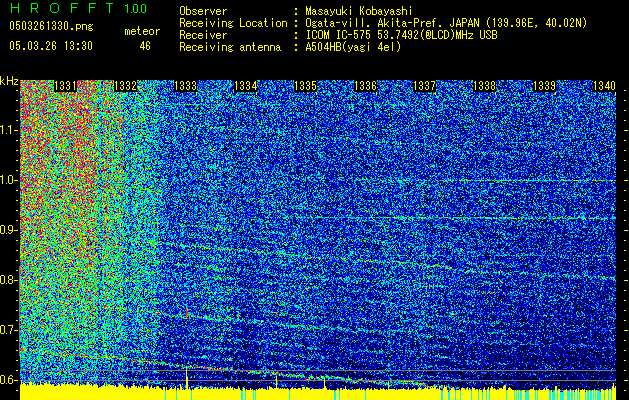Select the 1334 time marker
This screenshot has width=629, height=400.
pos(246,86)
